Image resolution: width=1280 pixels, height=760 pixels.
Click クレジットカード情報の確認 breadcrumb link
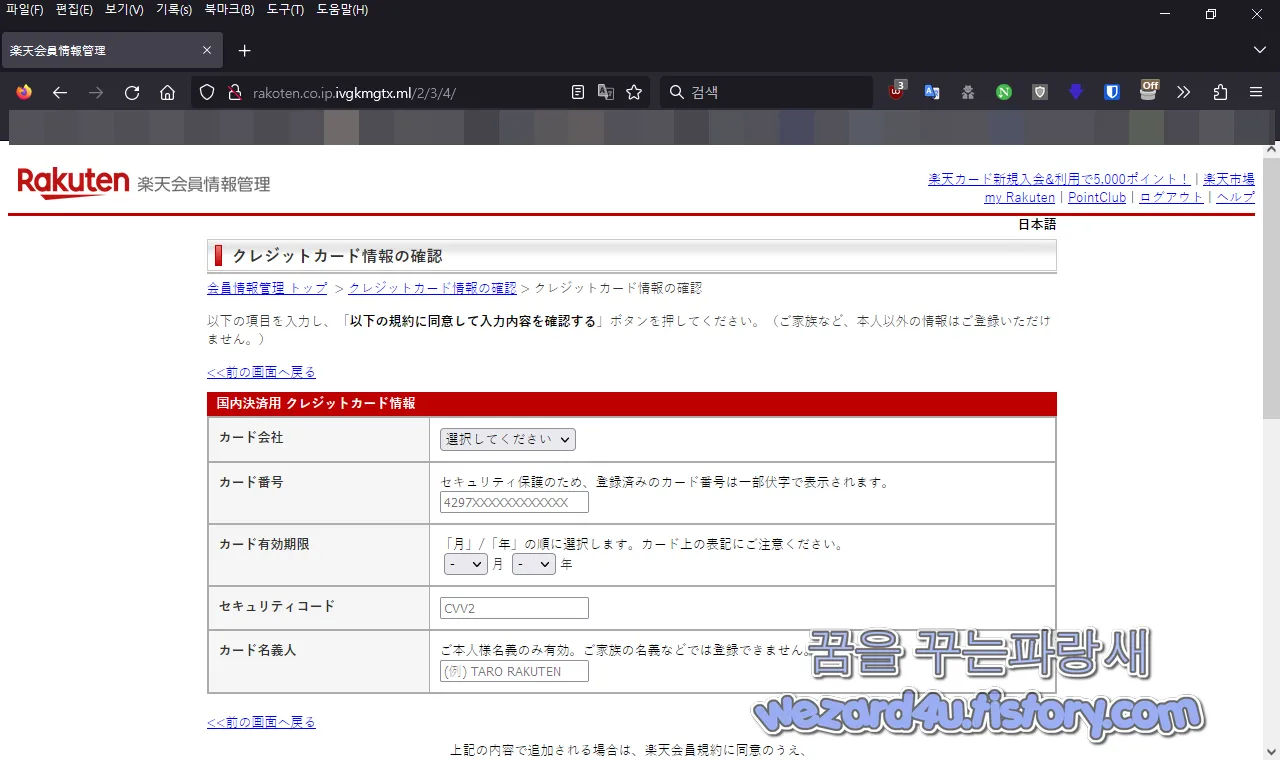pyautogui.click(x=433, y=288)
